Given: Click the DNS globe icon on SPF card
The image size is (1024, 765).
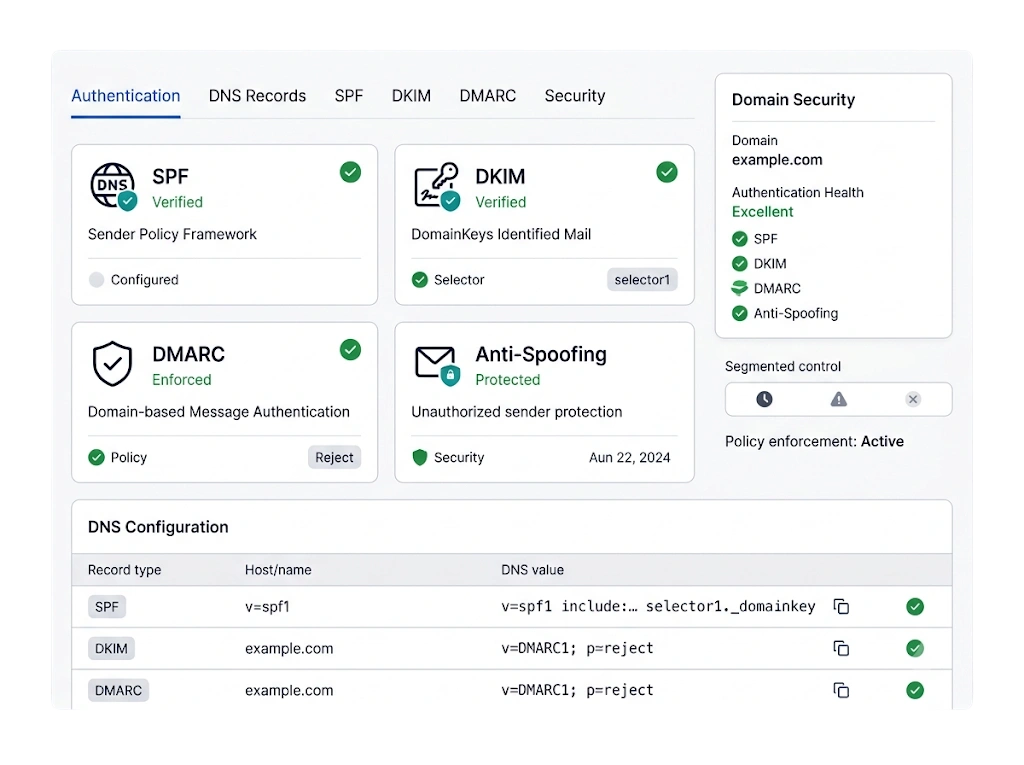Looking at the screenshot, I should tap(113, 187).
